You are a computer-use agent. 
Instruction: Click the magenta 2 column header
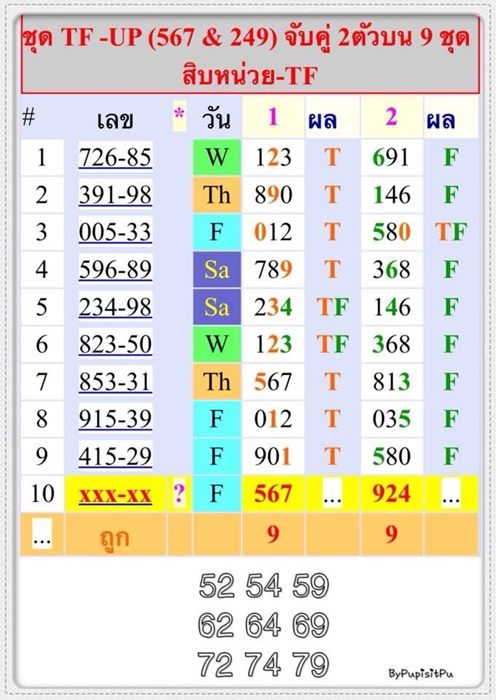pyautogui.click(x=391, y=117)
